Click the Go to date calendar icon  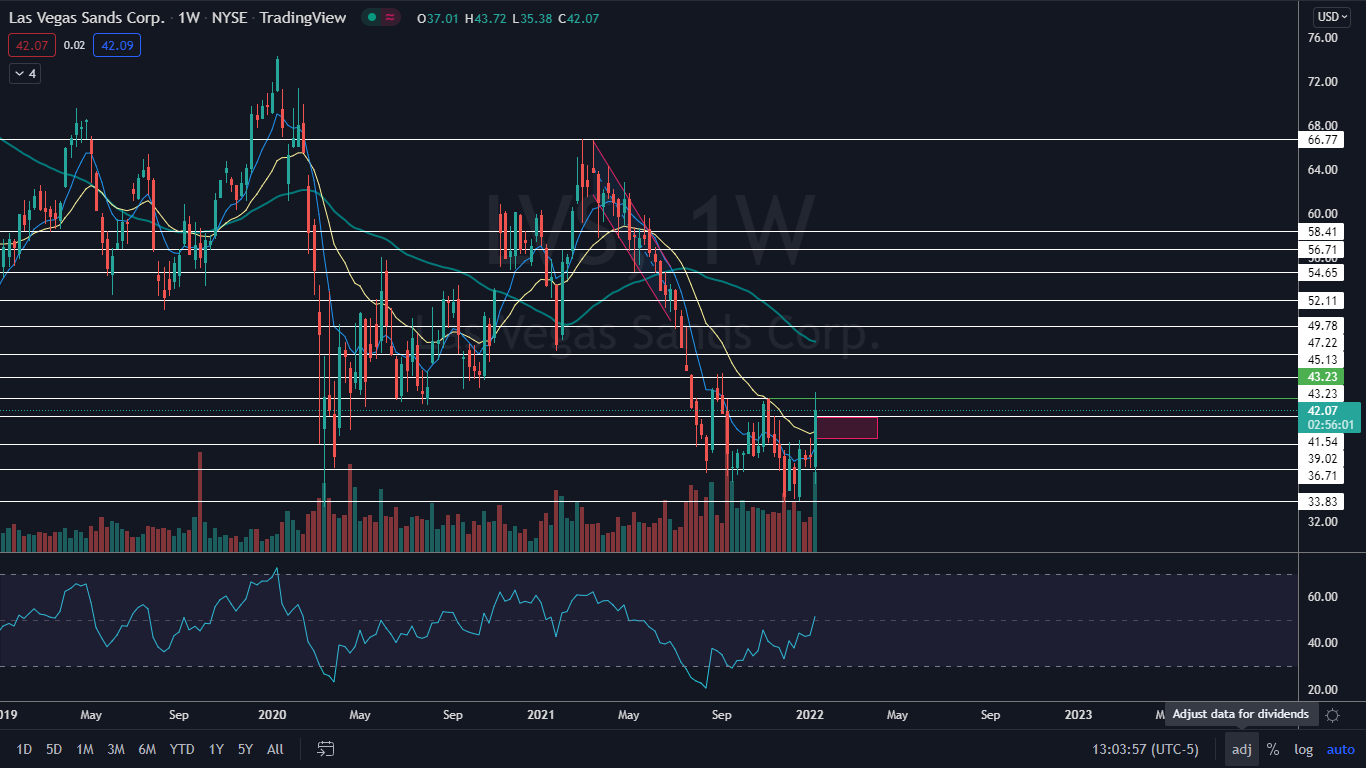(326, 749)
